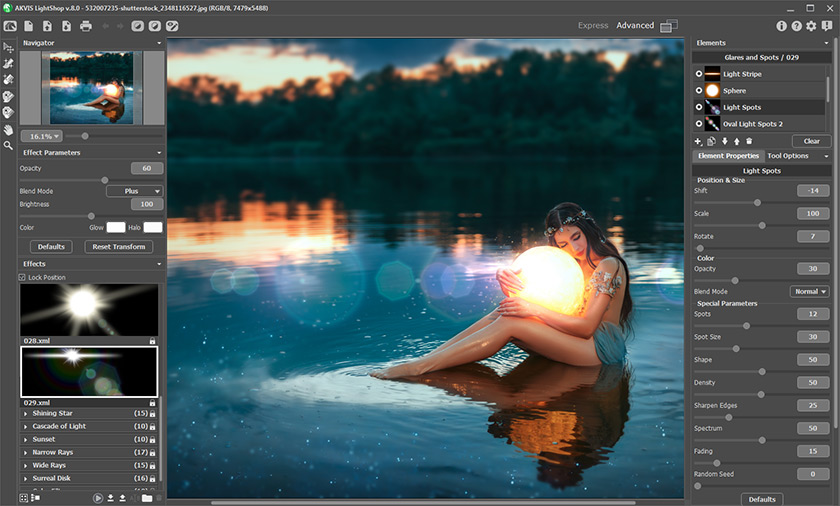Click the Clear button in Elements
The image size is (840, 506).
[x=811, y=141]
